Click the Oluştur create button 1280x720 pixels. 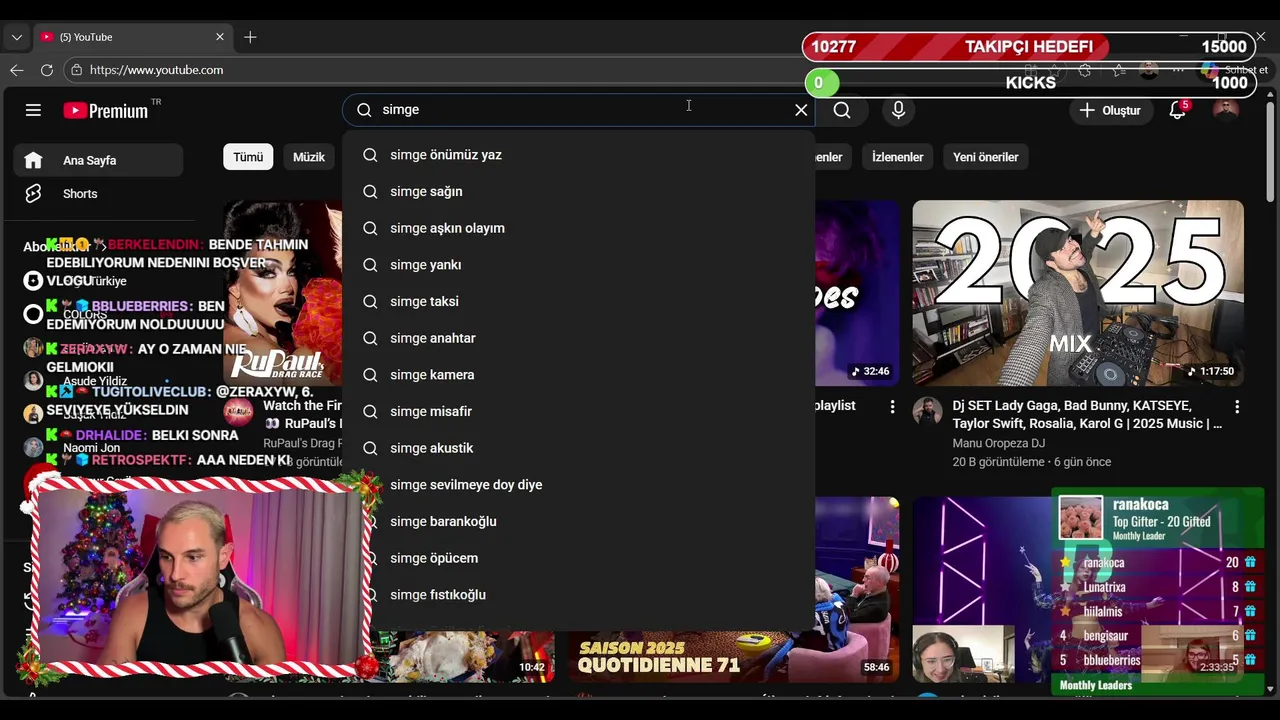(1109, 110)
